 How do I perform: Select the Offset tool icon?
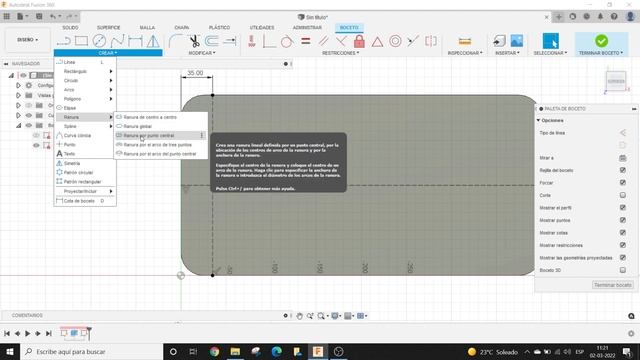[212, 41]
